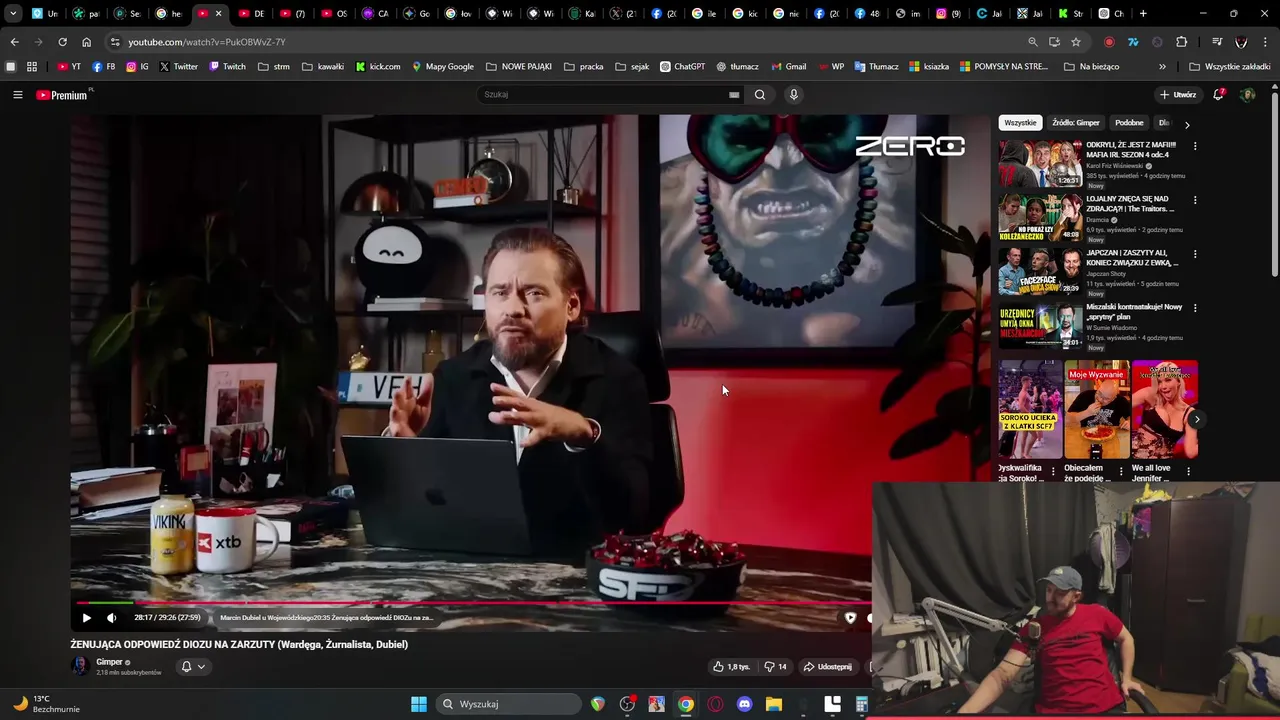Select the 'Źródło: Gimper' filter chip
The height and width of the screenshot is (720, 1280).
[1076, 123]
